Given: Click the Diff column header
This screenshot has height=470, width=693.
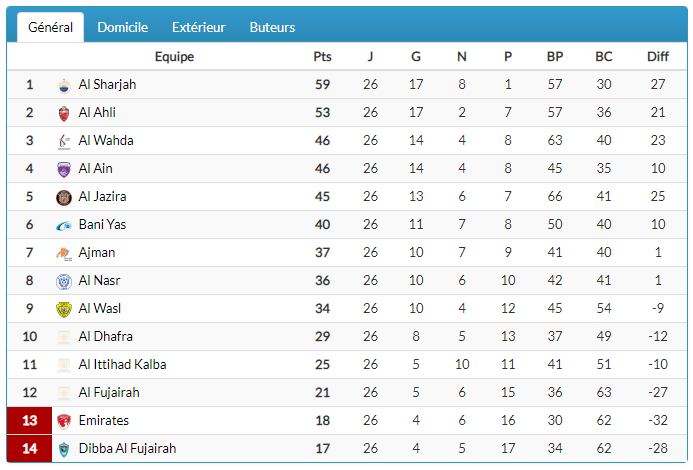Looking at the screenshot, I should click(x=657, y=57).
